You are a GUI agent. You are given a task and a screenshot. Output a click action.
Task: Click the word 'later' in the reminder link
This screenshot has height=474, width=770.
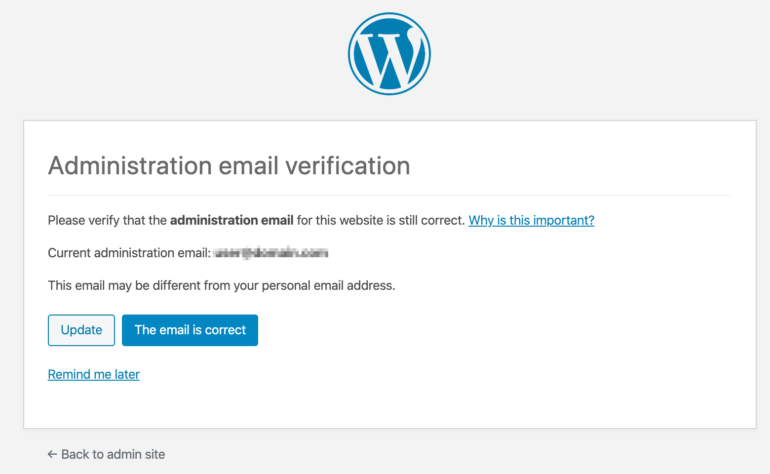point(127,374)
